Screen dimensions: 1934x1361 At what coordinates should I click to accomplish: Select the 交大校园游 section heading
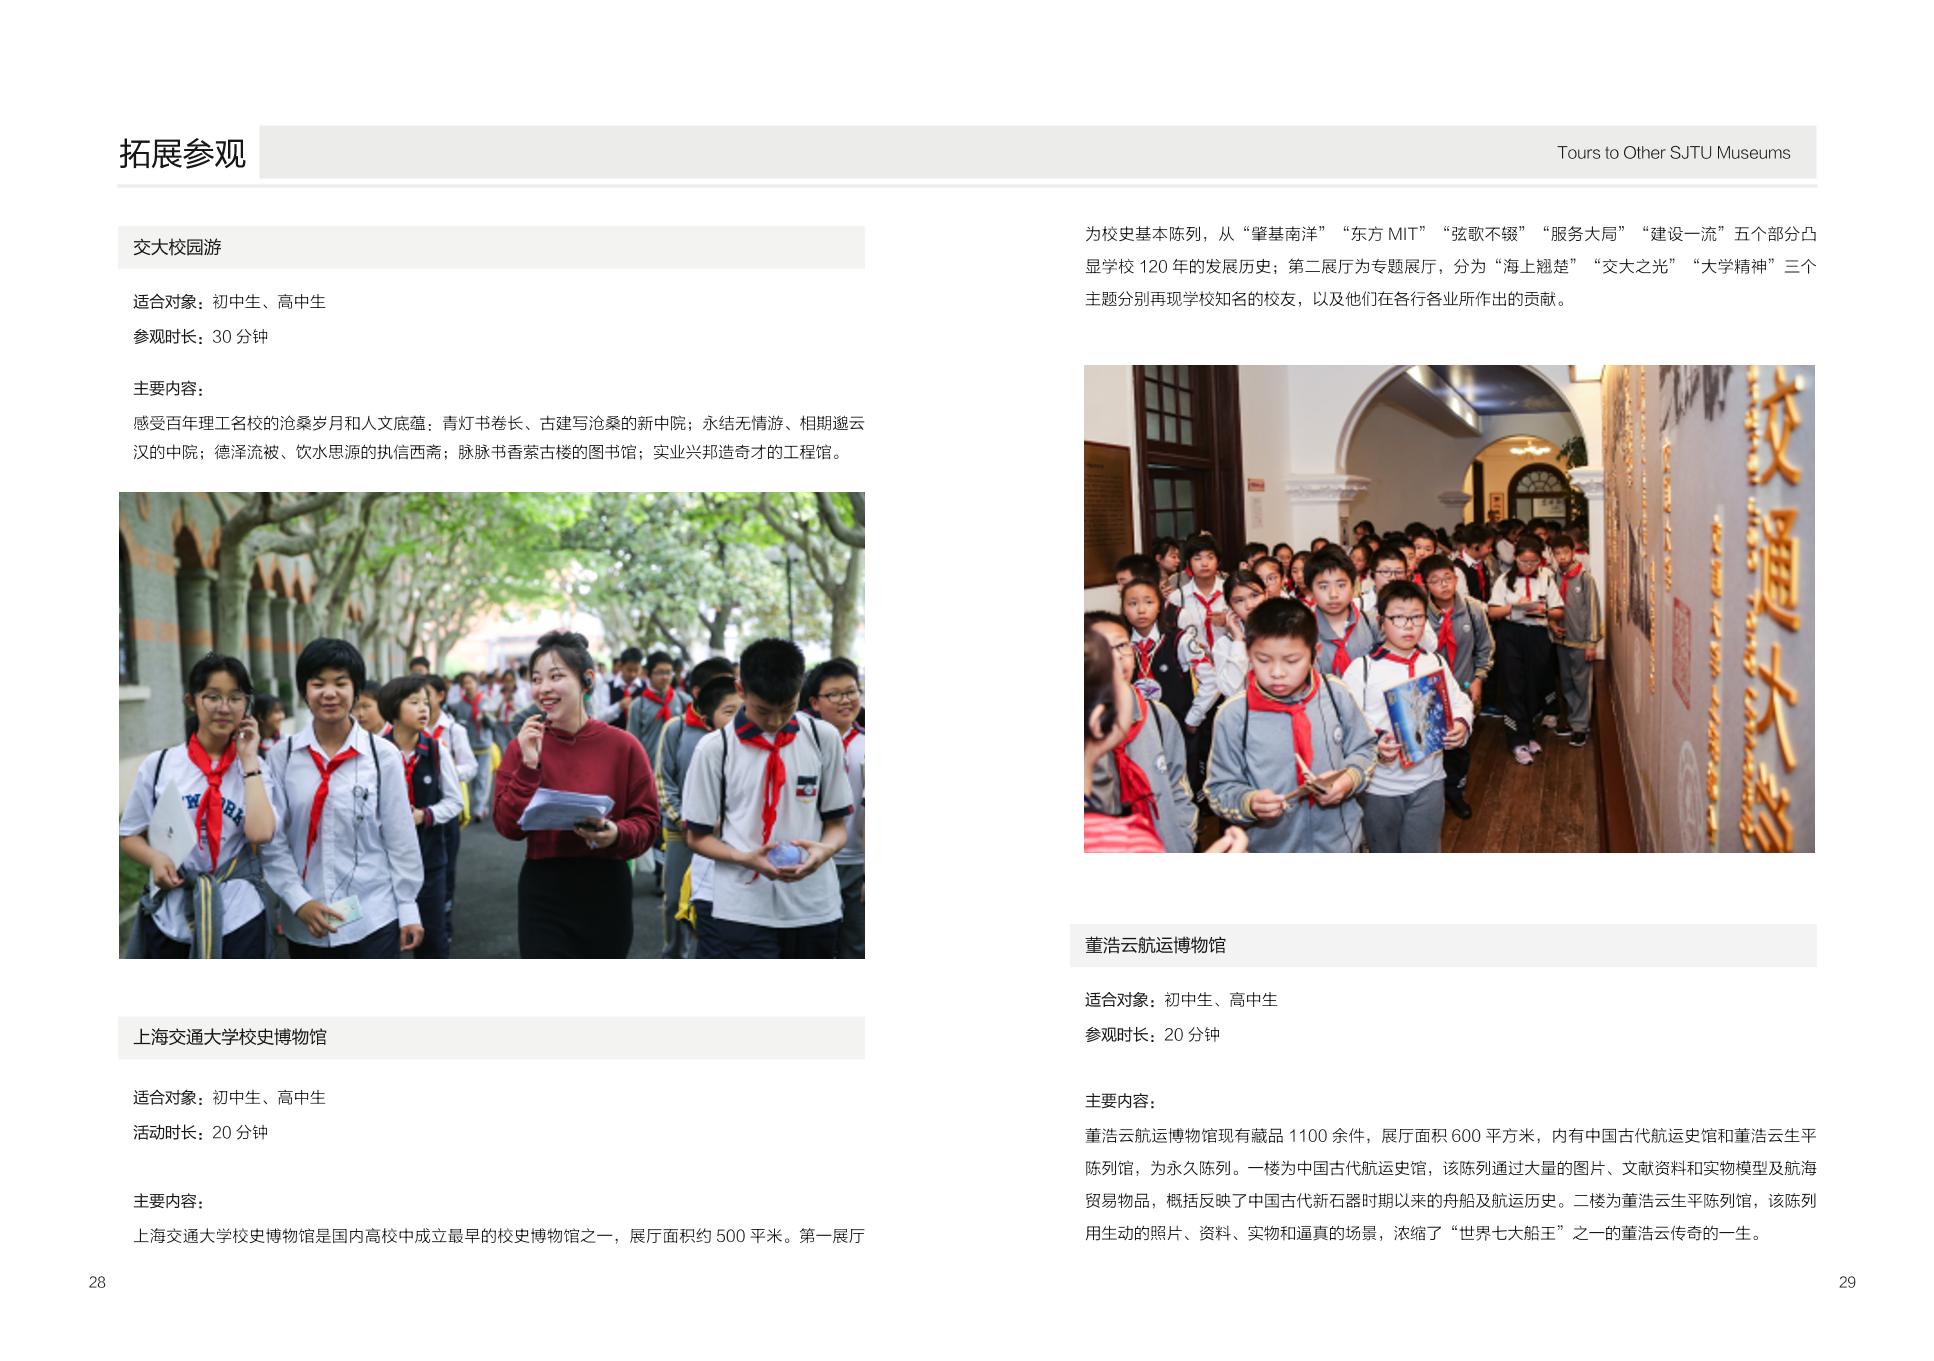coord(177,247)
